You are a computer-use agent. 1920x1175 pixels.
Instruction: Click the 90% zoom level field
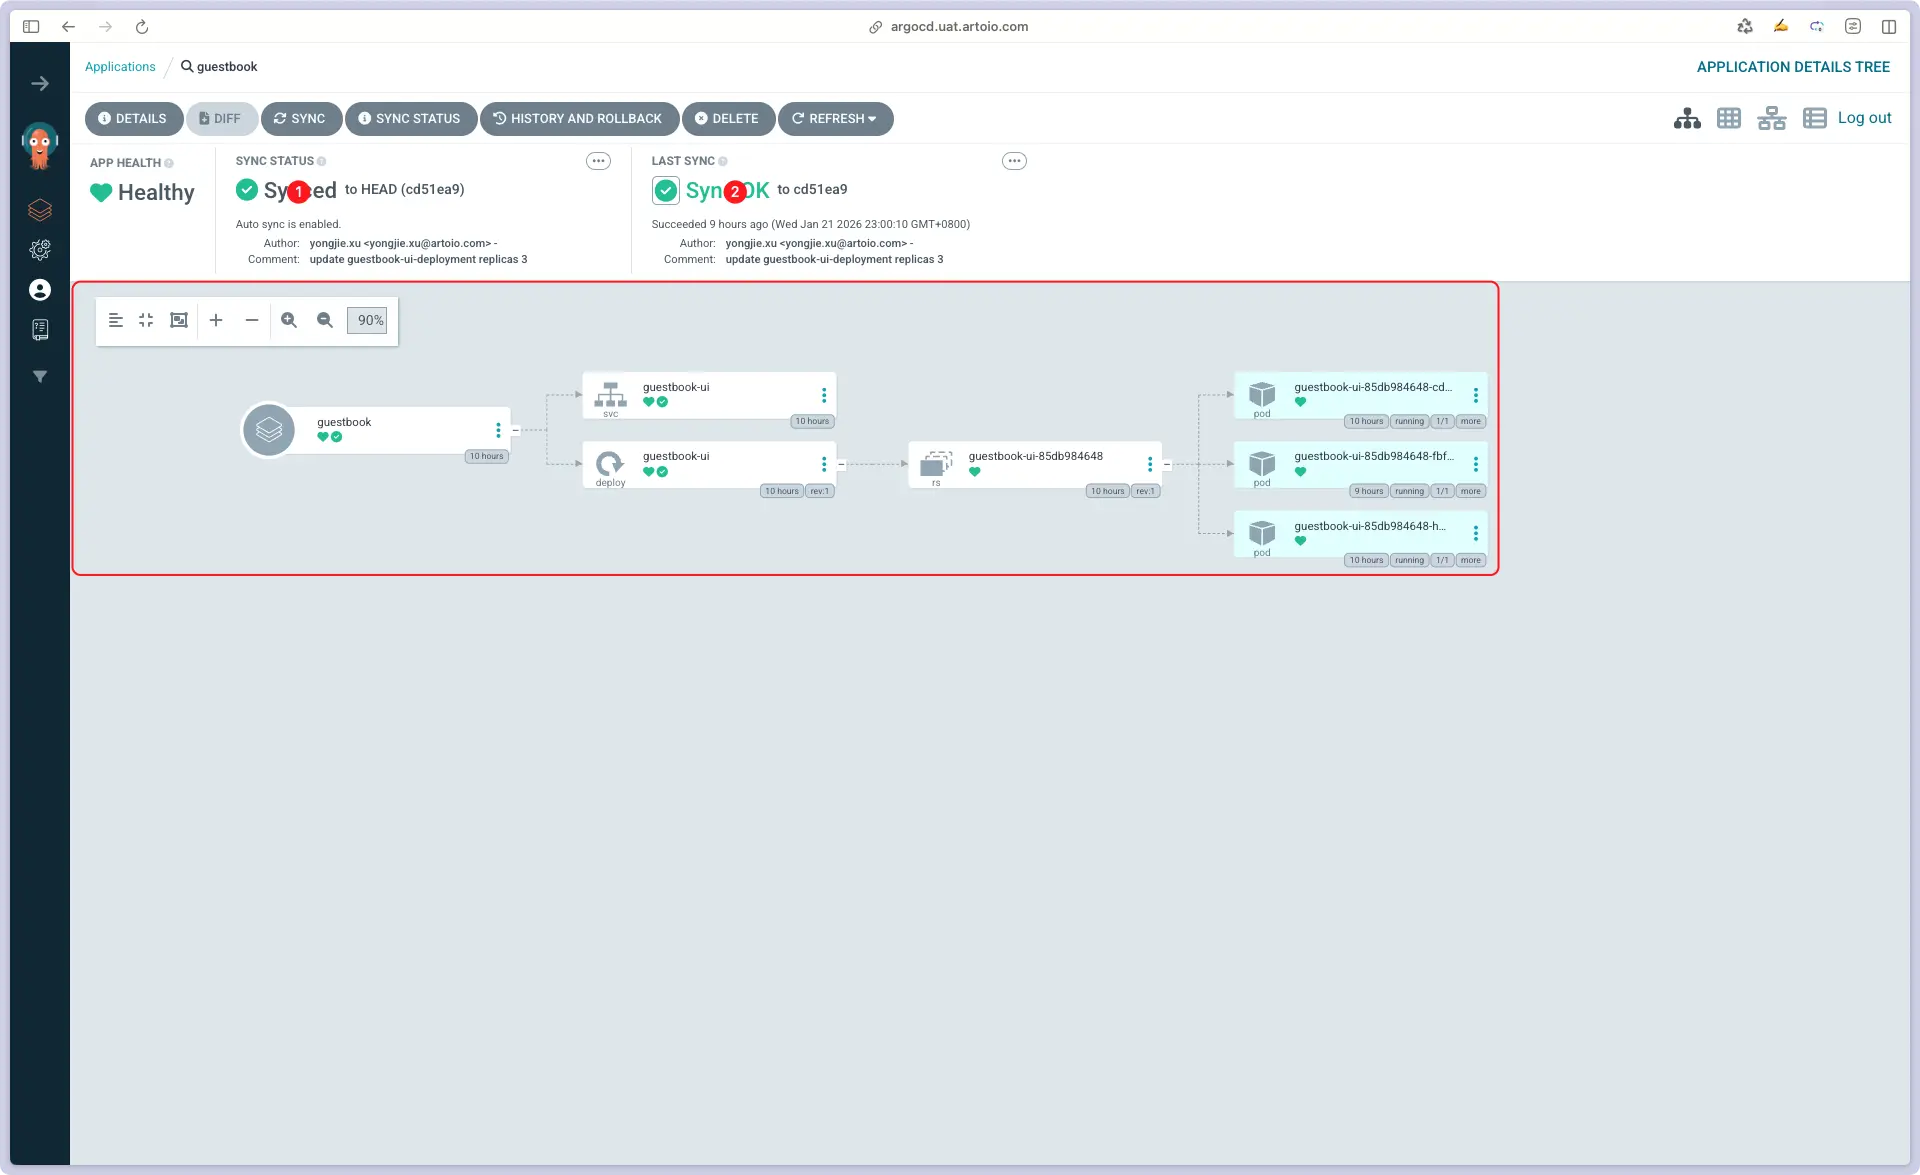click(368, 320)
